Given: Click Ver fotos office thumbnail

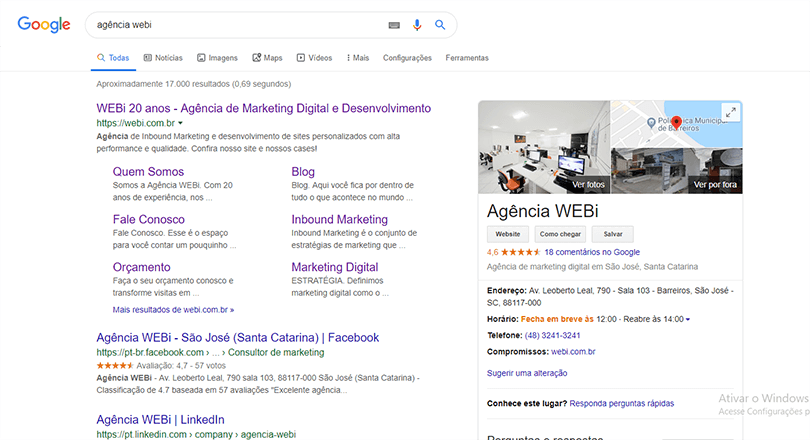Looking at the screenshot, I should pos(544,147).
